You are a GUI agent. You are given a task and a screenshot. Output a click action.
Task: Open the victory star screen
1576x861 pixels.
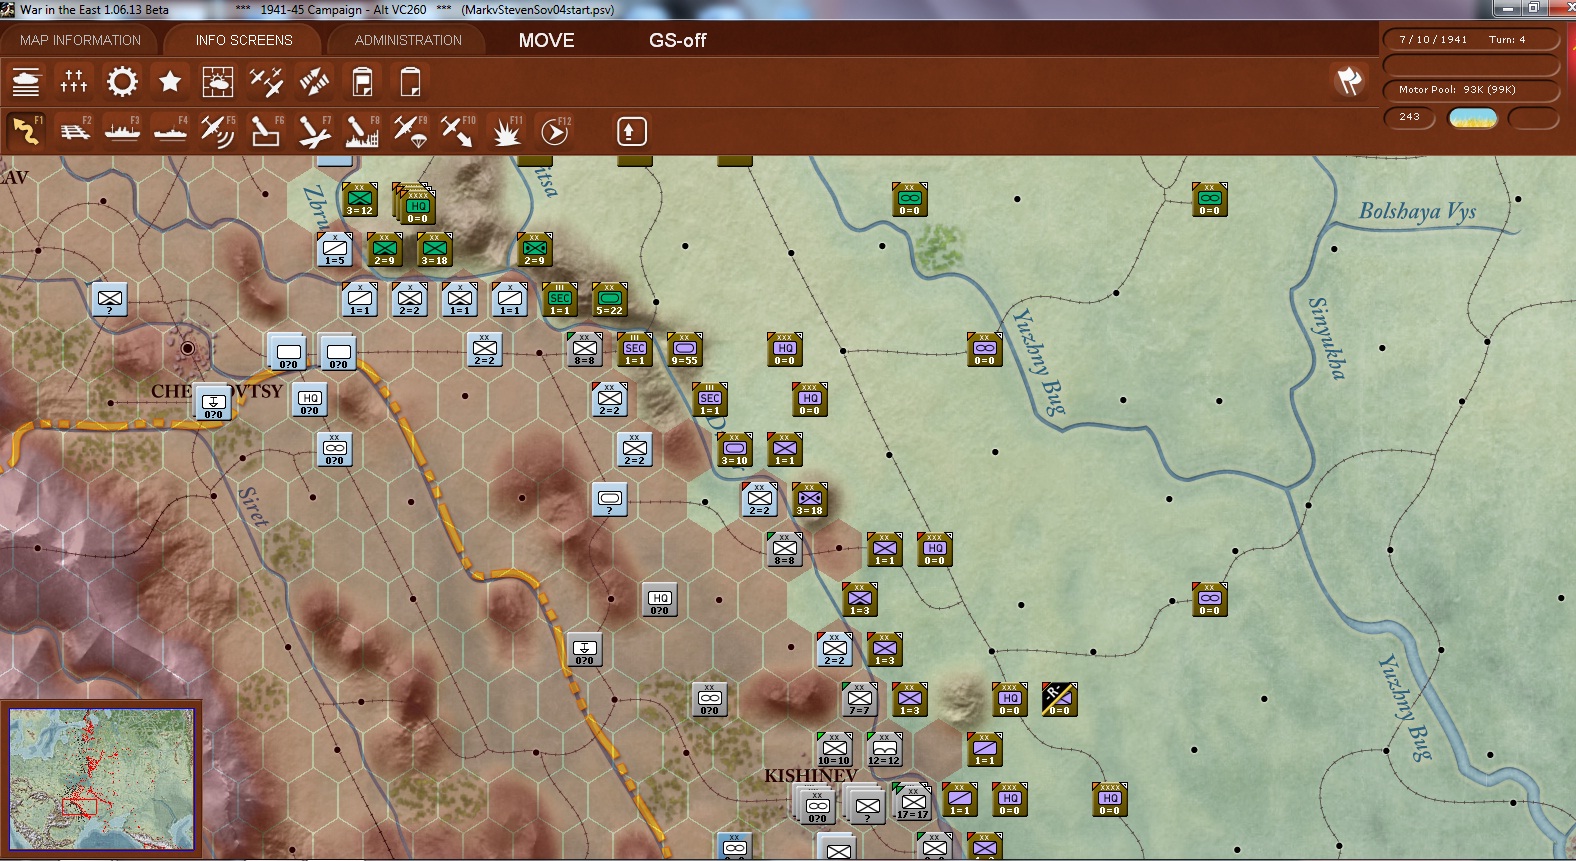[x=170, y=81]
